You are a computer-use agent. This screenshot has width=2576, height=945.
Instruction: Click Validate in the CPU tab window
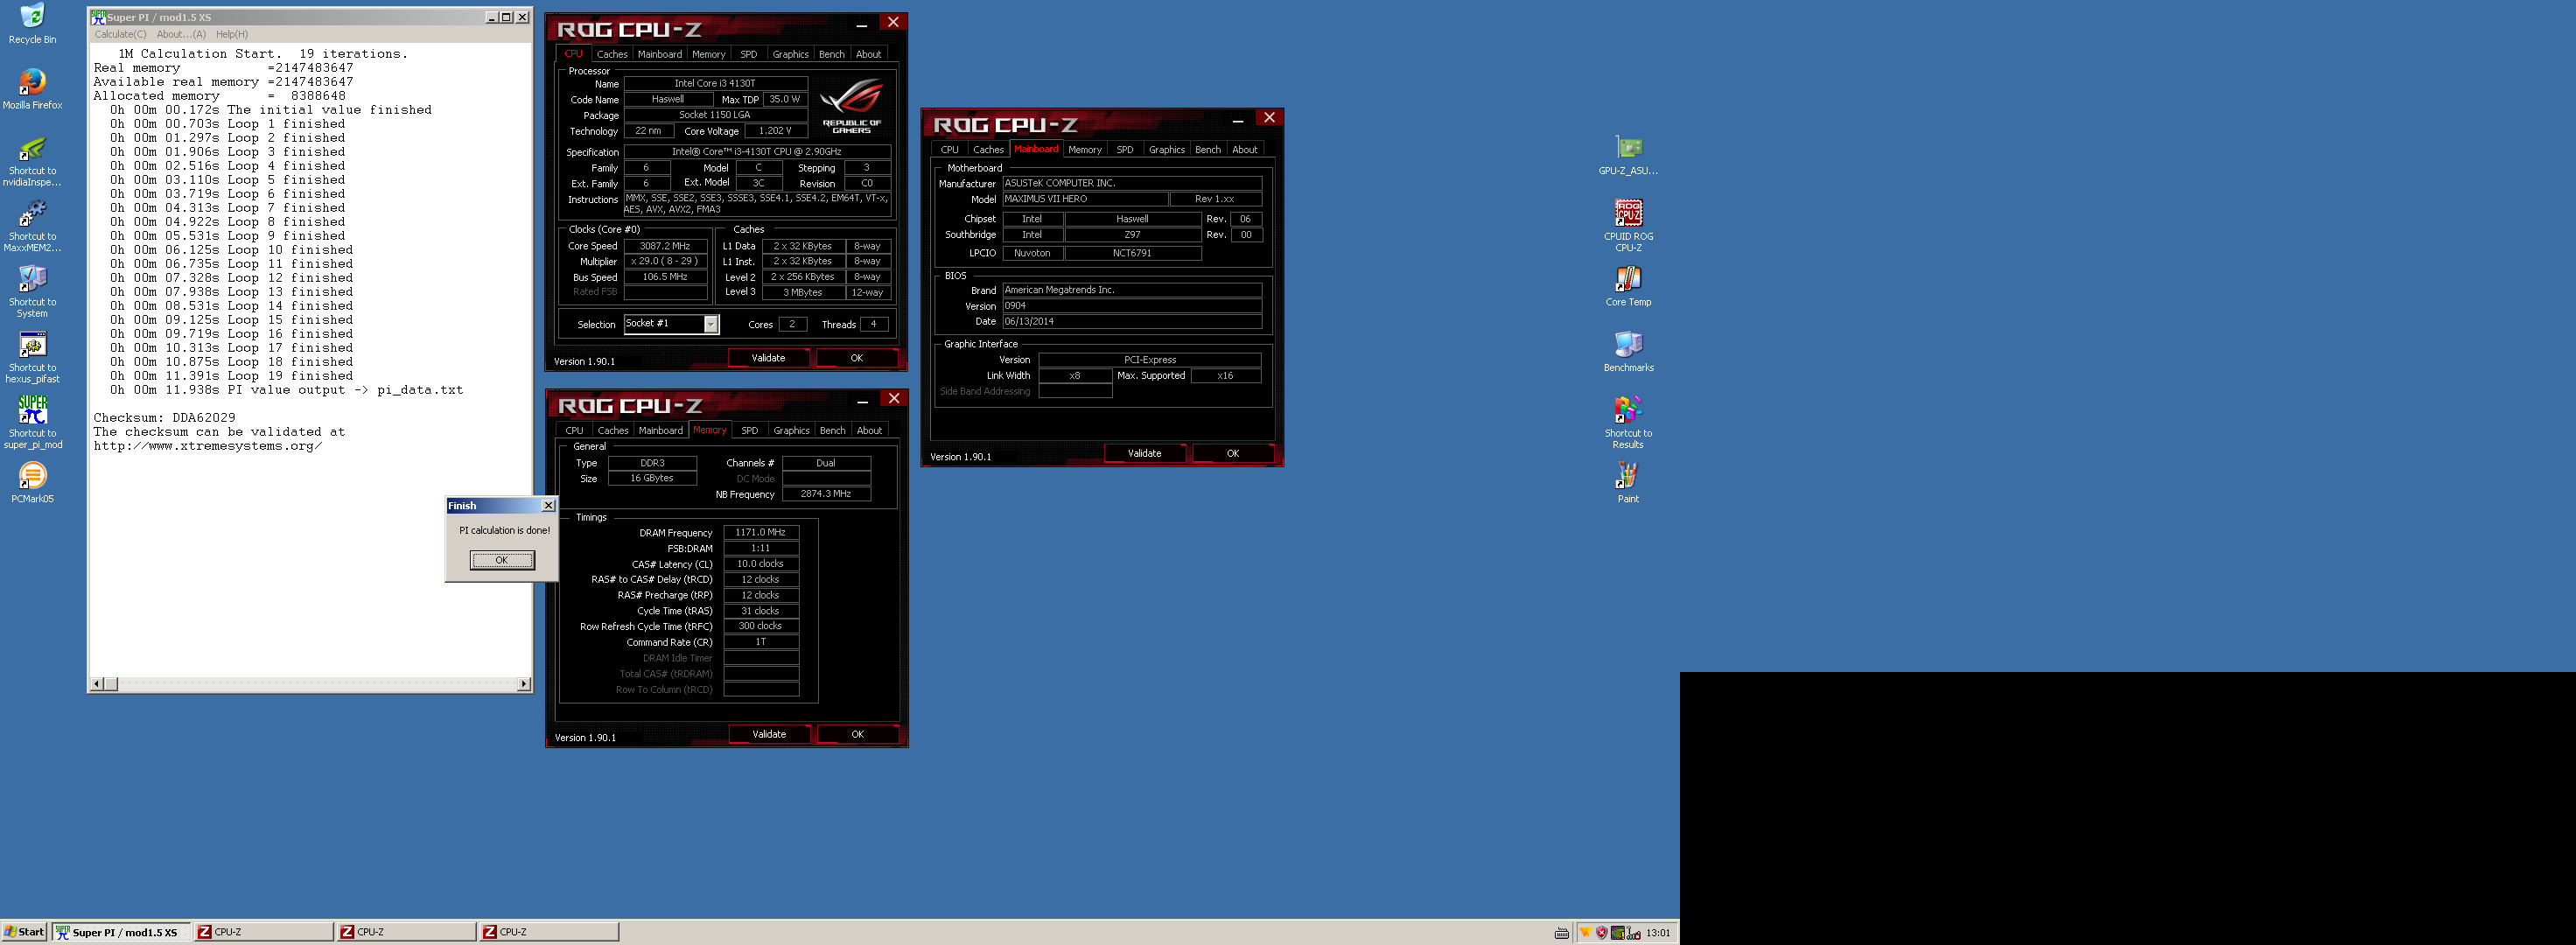[x=768, y=358]
